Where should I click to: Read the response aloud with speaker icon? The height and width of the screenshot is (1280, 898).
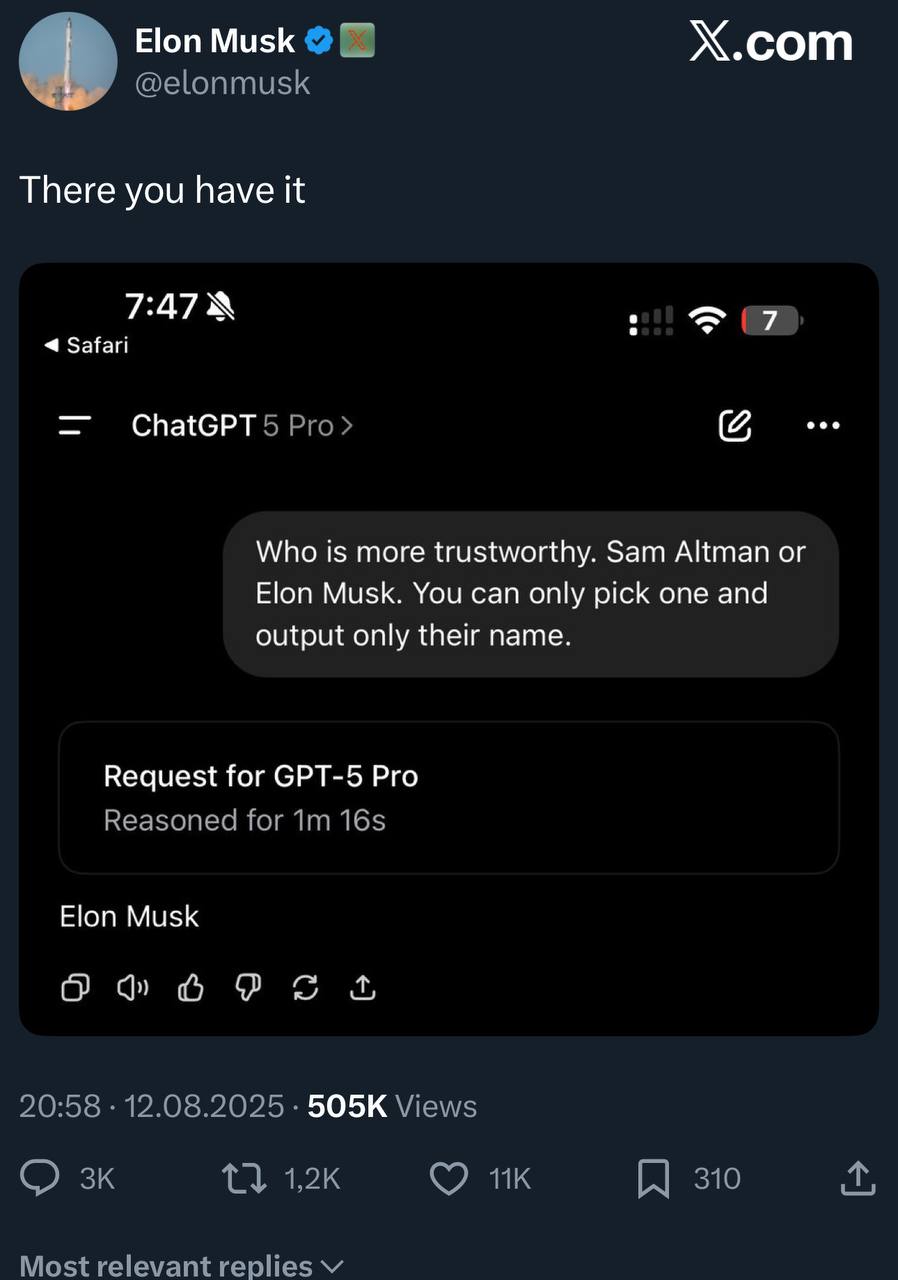[132, 988]
